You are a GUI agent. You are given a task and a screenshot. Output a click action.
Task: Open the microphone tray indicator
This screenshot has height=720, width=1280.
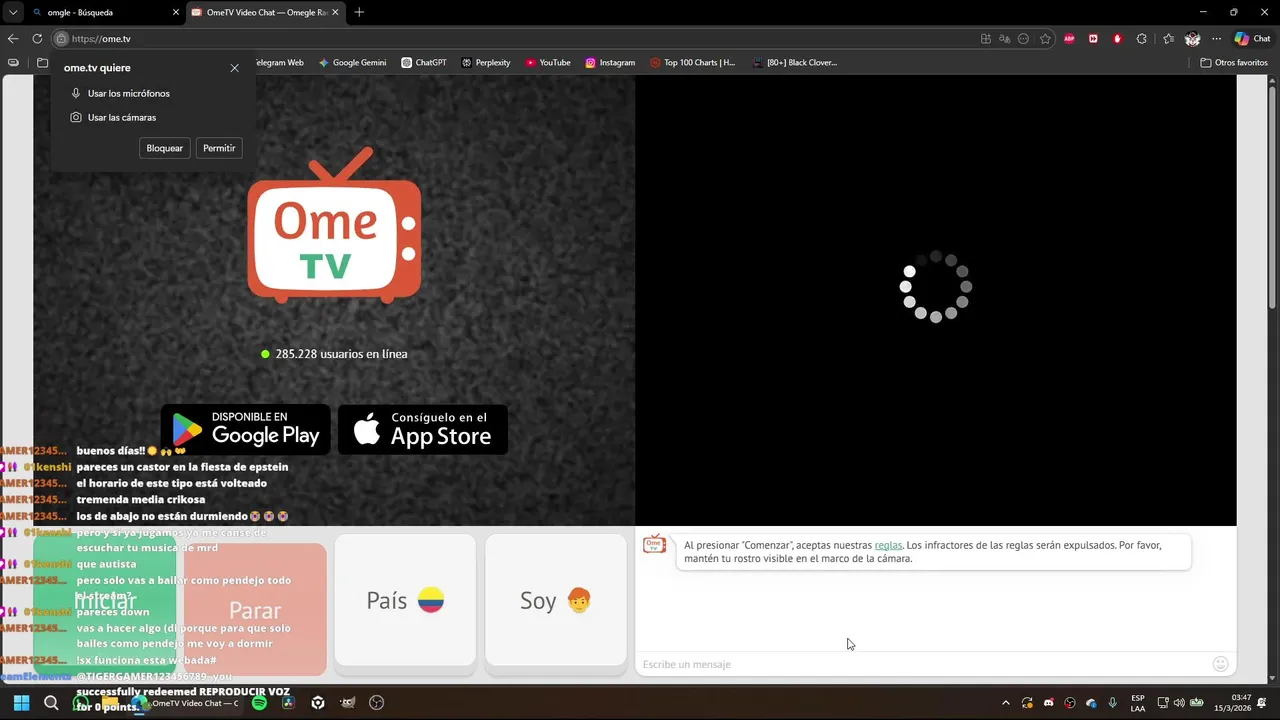click(1112, 703)
